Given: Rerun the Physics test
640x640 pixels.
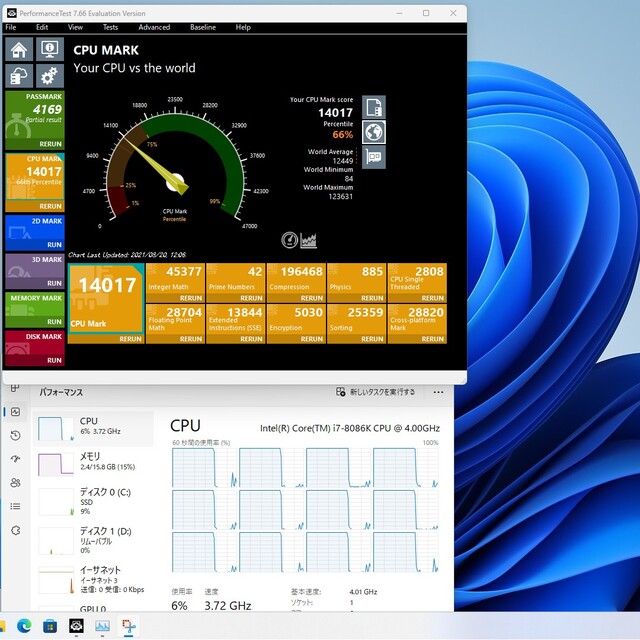Looking at the screenshot, I should (x=372, y=298).
